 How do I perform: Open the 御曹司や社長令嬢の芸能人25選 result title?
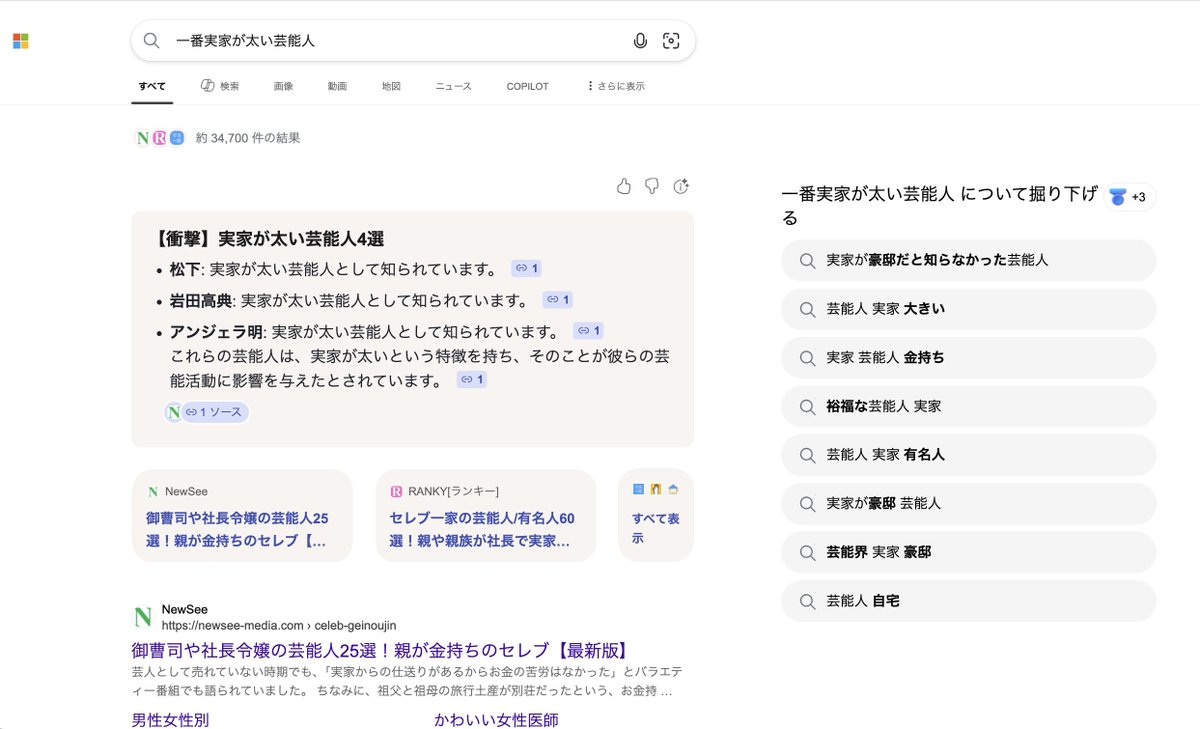point(379,650)
